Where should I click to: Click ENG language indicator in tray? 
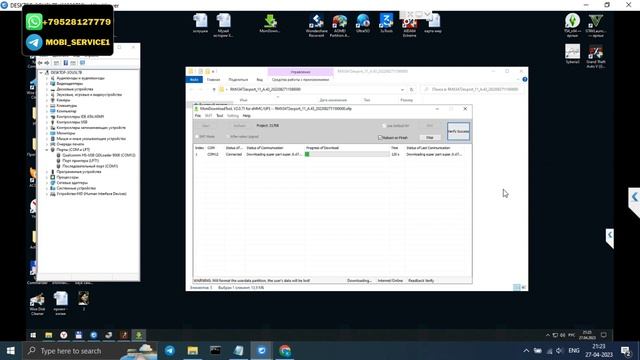click(x=574, y=351)
